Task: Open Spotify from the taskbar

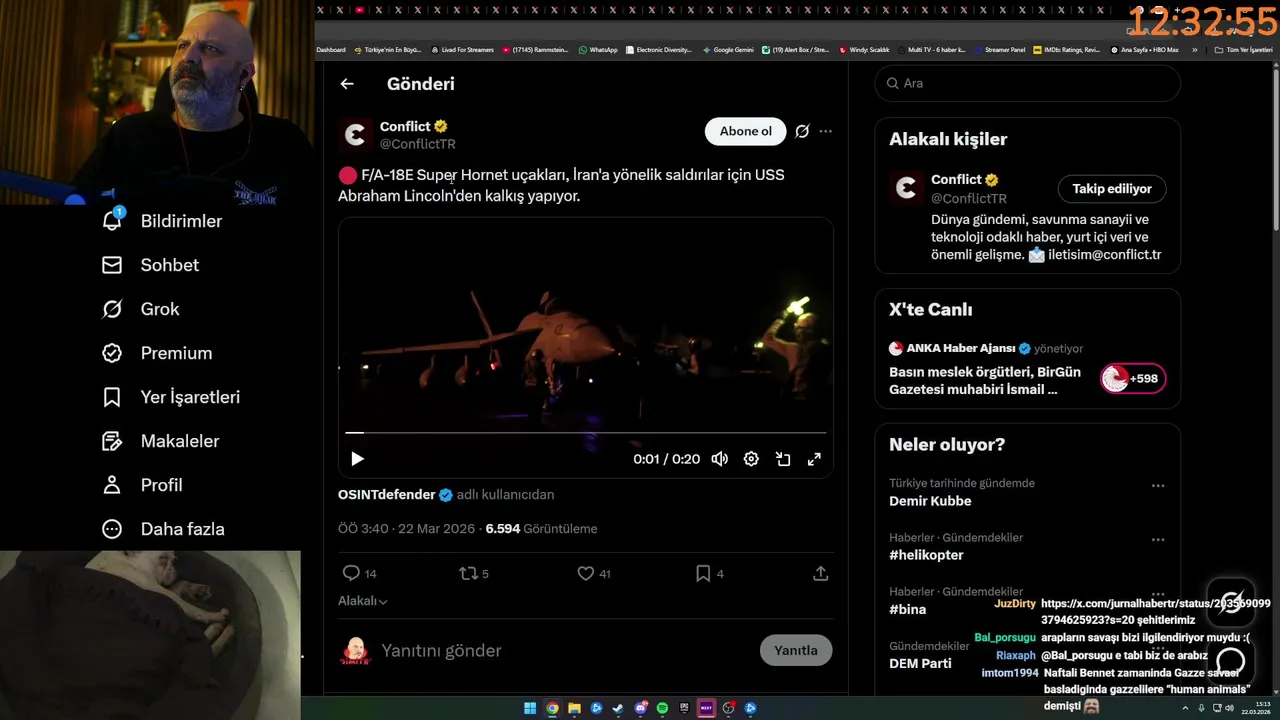Action: click(x=662, y=708)
